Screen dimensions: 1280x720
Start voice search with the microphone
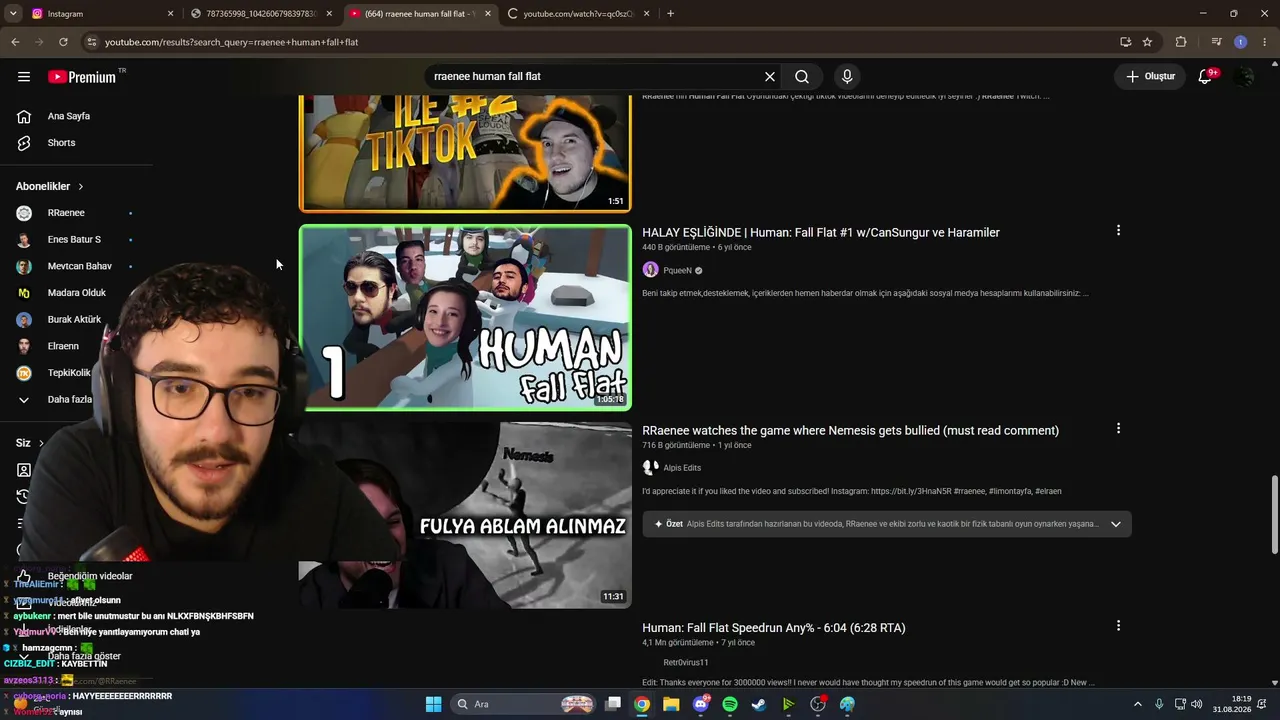(x=847, y=77)
